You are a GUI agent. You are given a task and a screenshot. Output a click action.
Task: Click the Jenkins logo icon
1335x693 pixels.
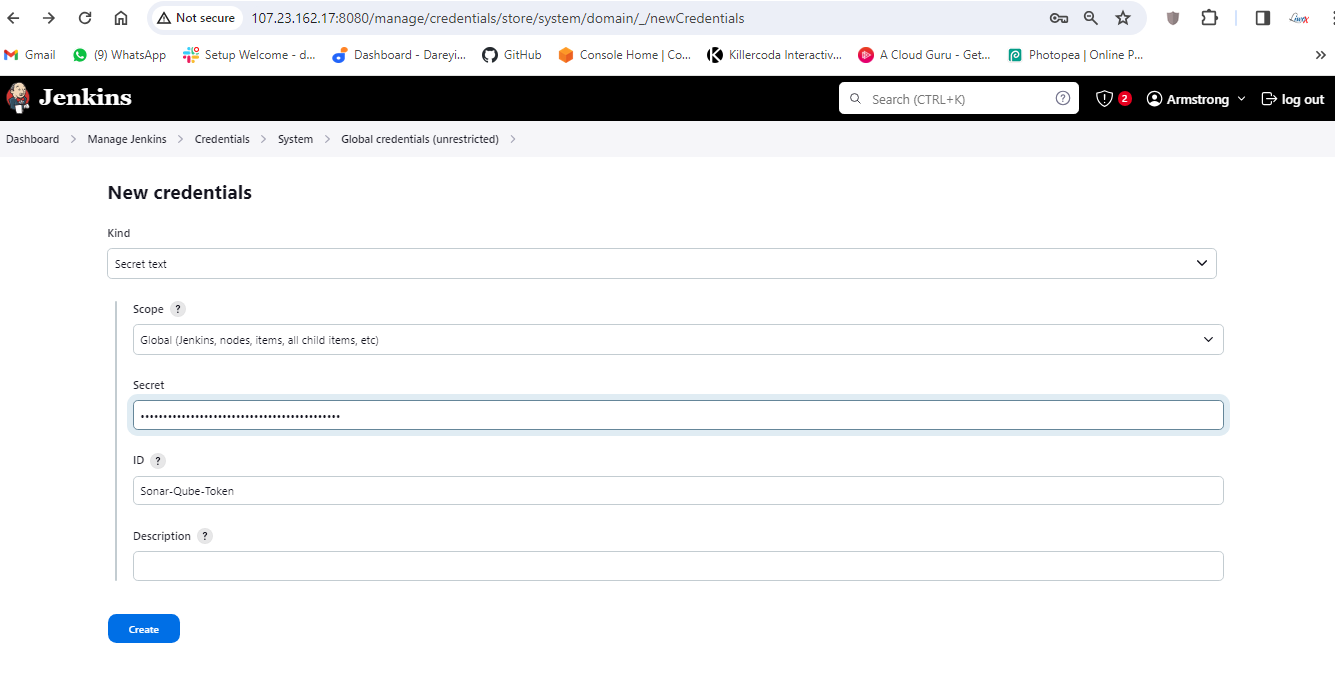coord(18,98)
